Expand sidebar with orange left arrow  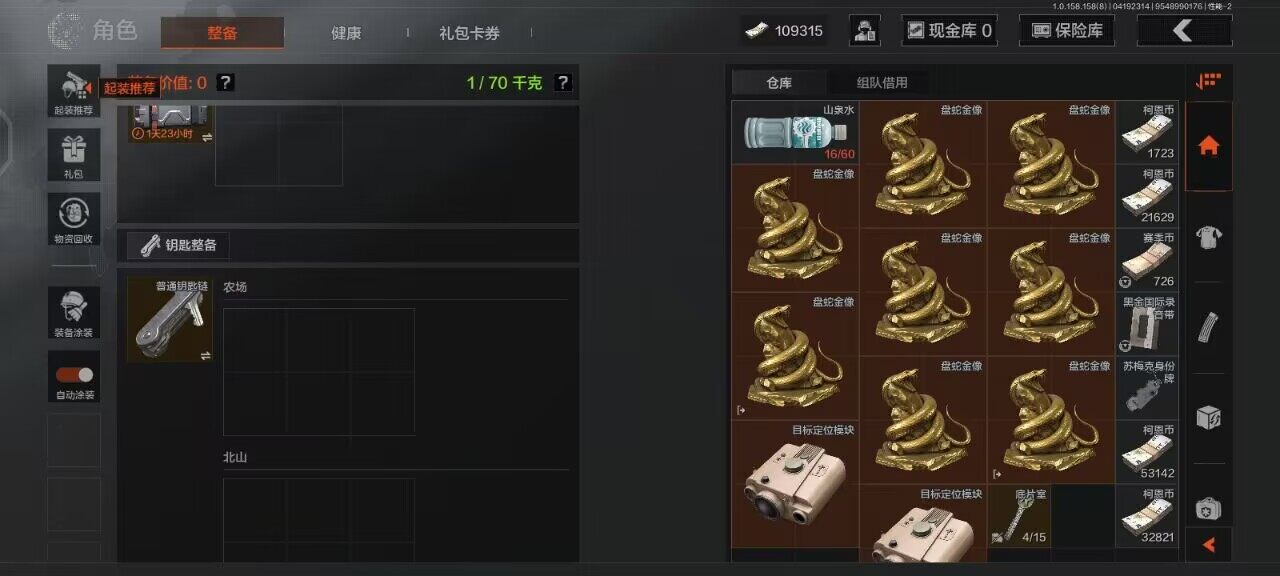click(1208, 545)
